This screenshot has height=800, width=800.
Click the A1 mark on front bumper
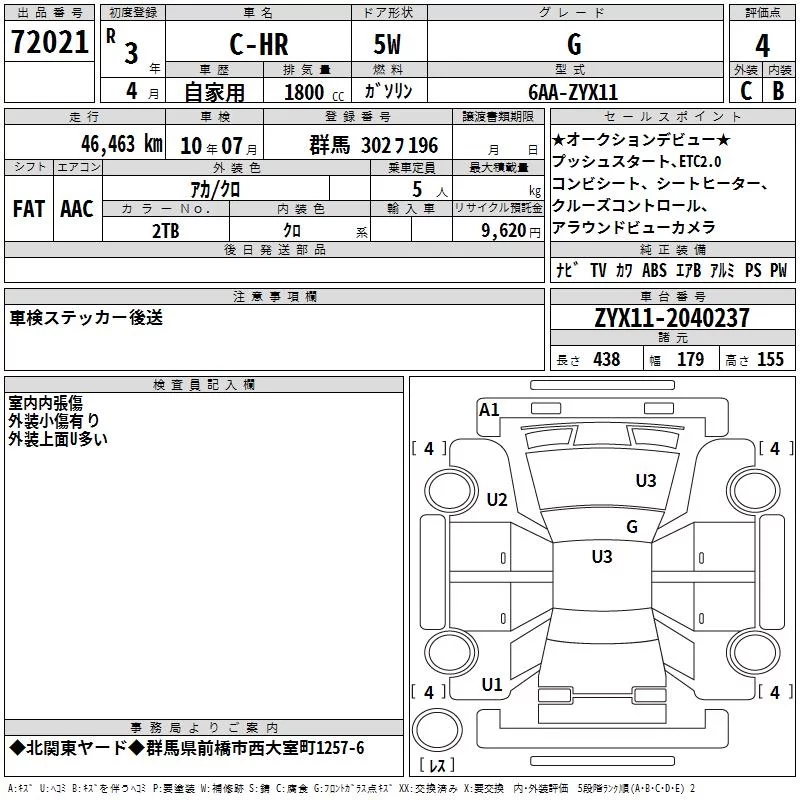click(x=489, y=410)
